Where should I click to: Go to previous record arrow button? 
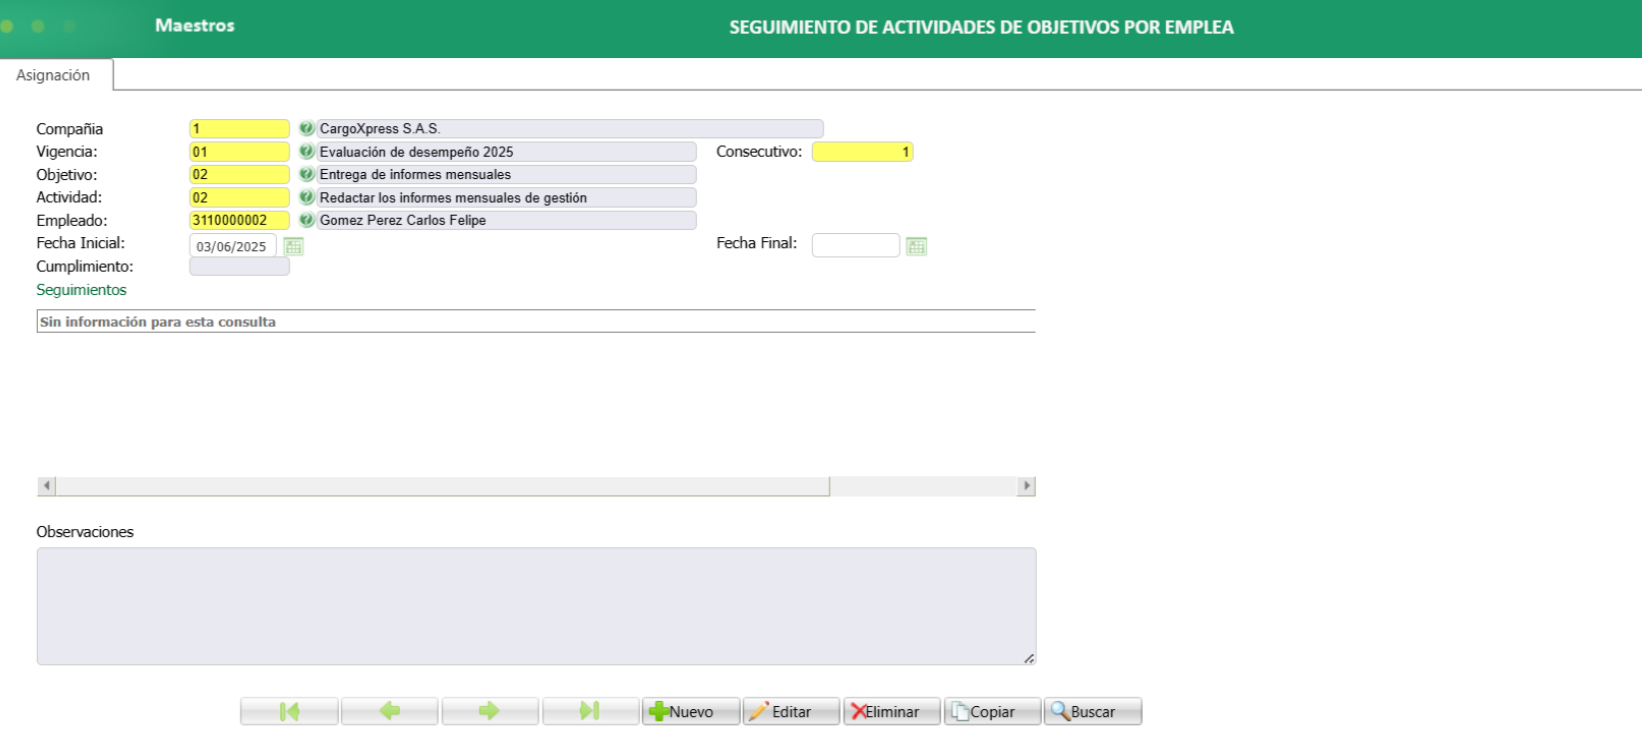click(x=389, y=711)
